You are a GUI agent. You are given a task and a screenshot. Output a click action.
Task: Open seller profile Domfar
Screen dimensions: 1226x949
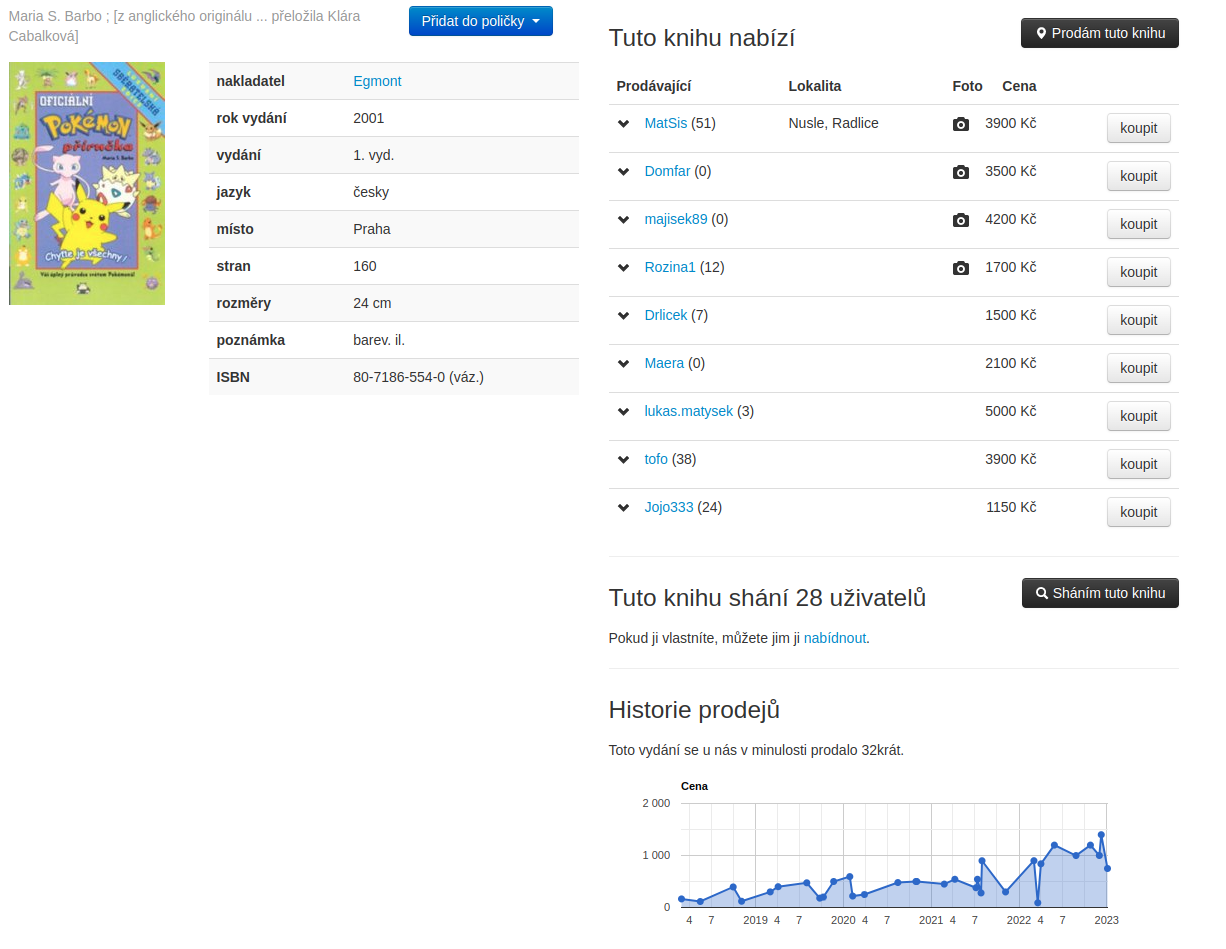(x=667, y=171)
